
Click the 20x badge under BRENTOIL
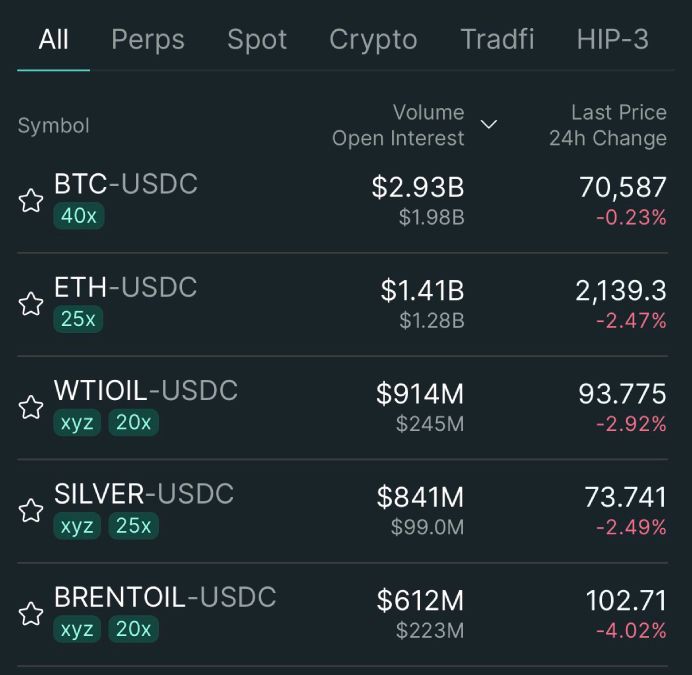(x=133, y=629)
